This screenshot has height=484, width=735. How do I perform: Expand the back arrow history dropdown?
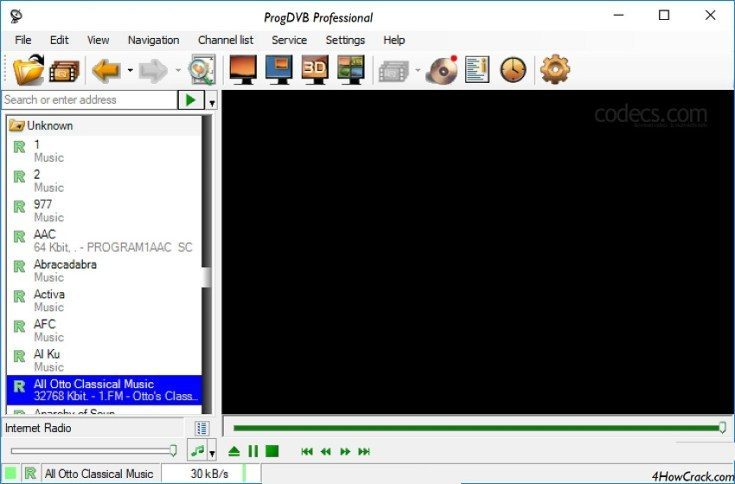(130, 71)
